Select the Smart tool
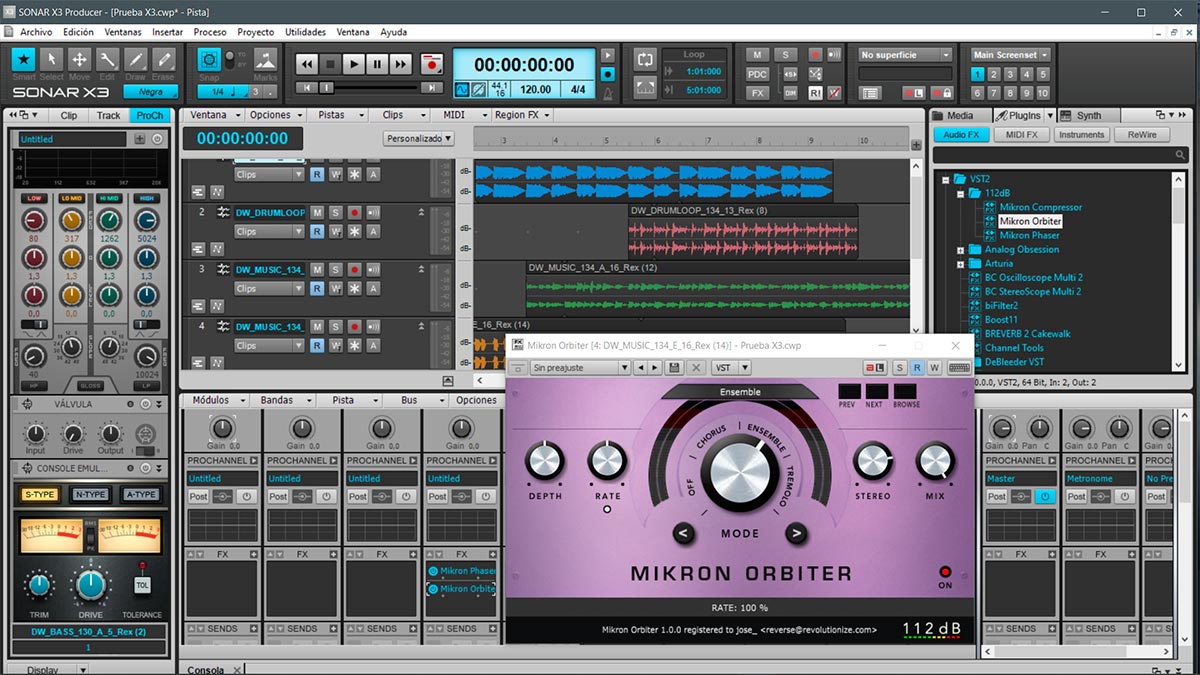 point(23,59)
